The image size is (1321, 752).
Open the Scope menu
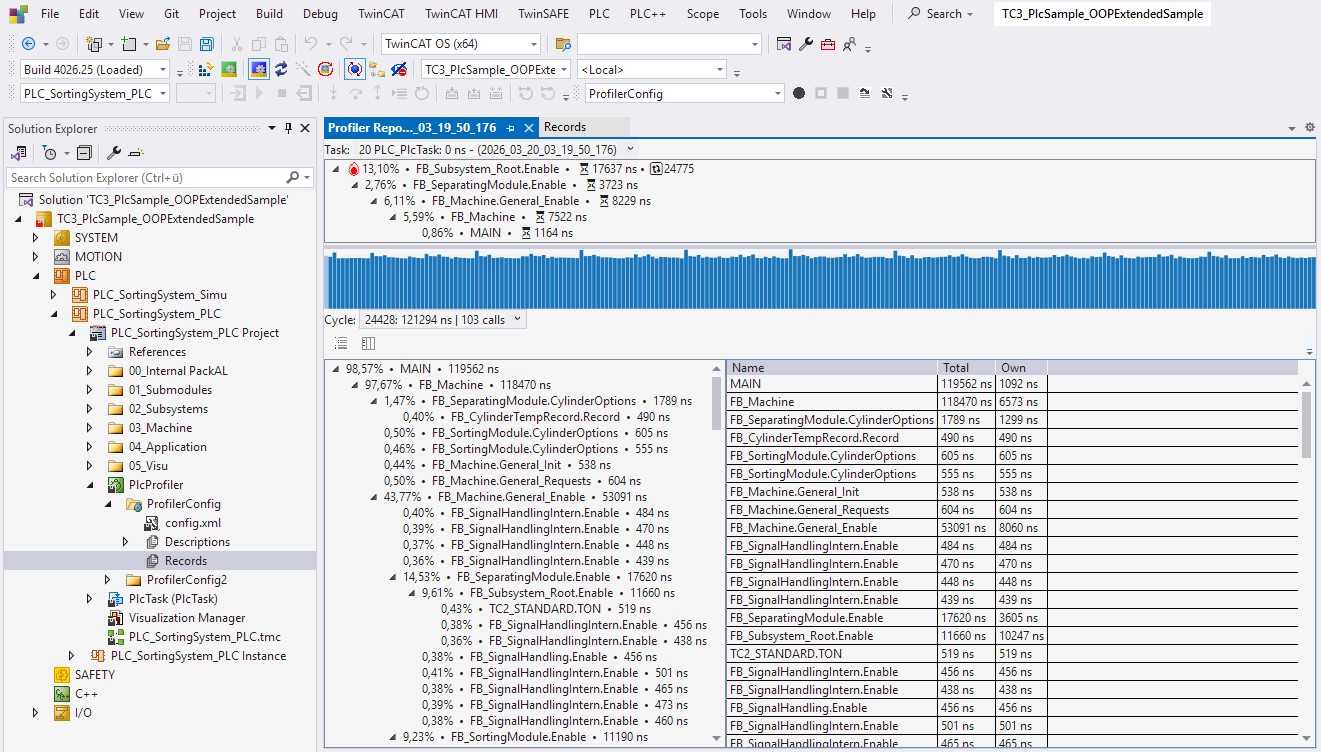(x=703, y=14)
